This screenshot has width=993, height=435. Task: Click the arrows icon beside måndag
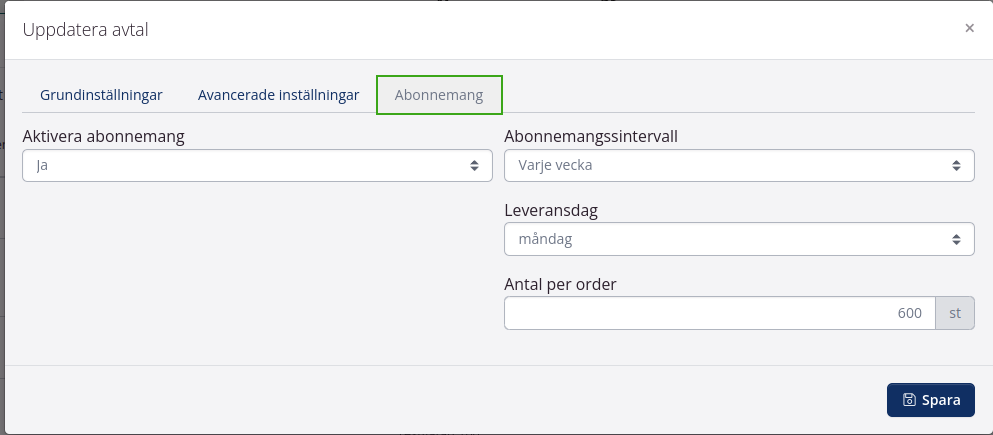click(956, 239)
